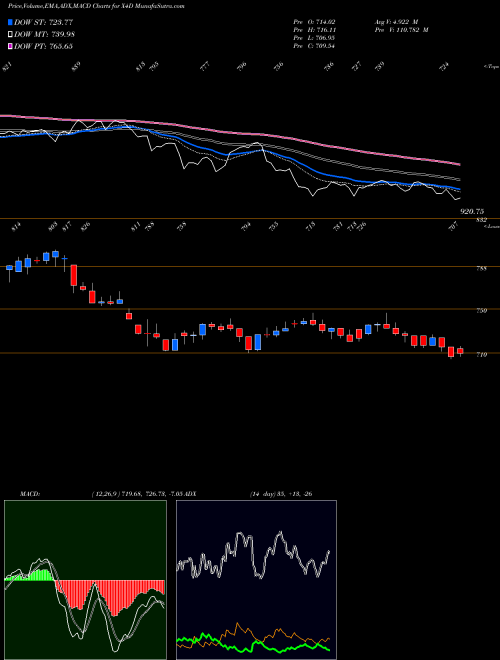Click the top label '724' at right
Image resolution: width=500 pixels, height=660 pixels.
[444, 67]
